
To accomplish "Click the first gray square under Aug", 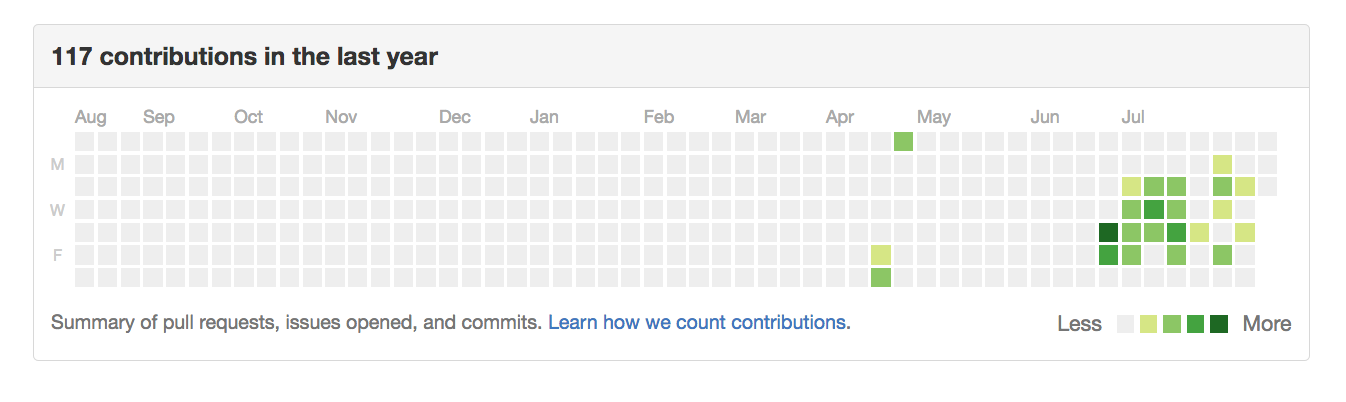I will (84, 141).
